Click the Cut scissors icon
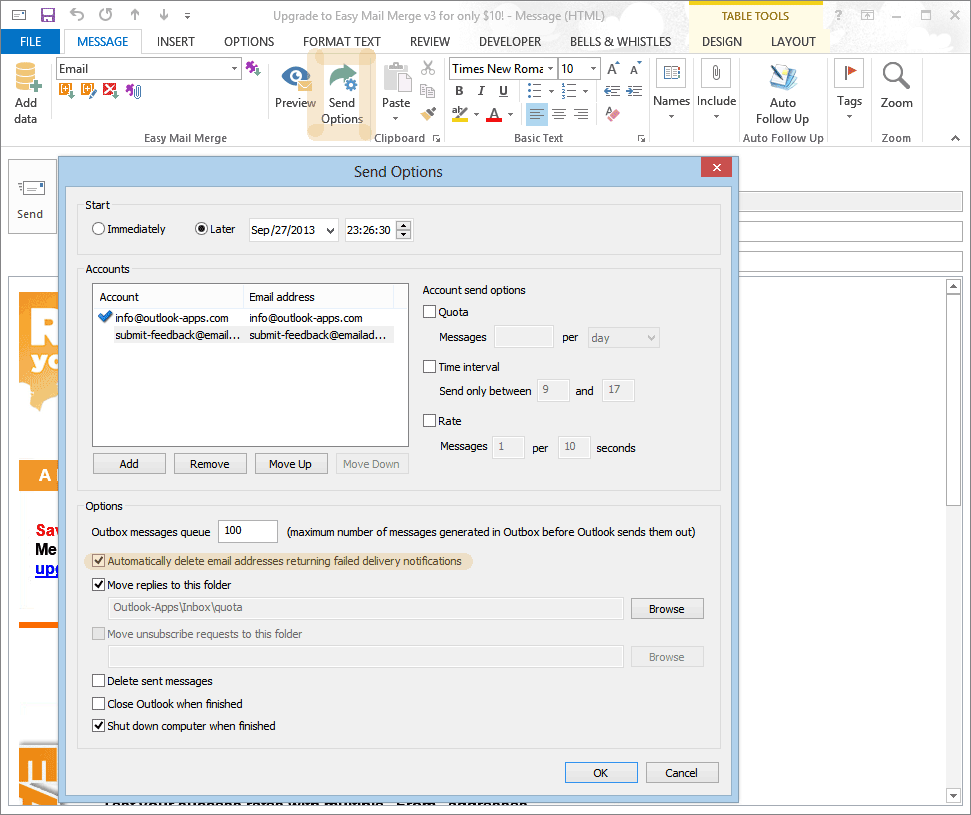971x815 pixels. tap(428, 68)
